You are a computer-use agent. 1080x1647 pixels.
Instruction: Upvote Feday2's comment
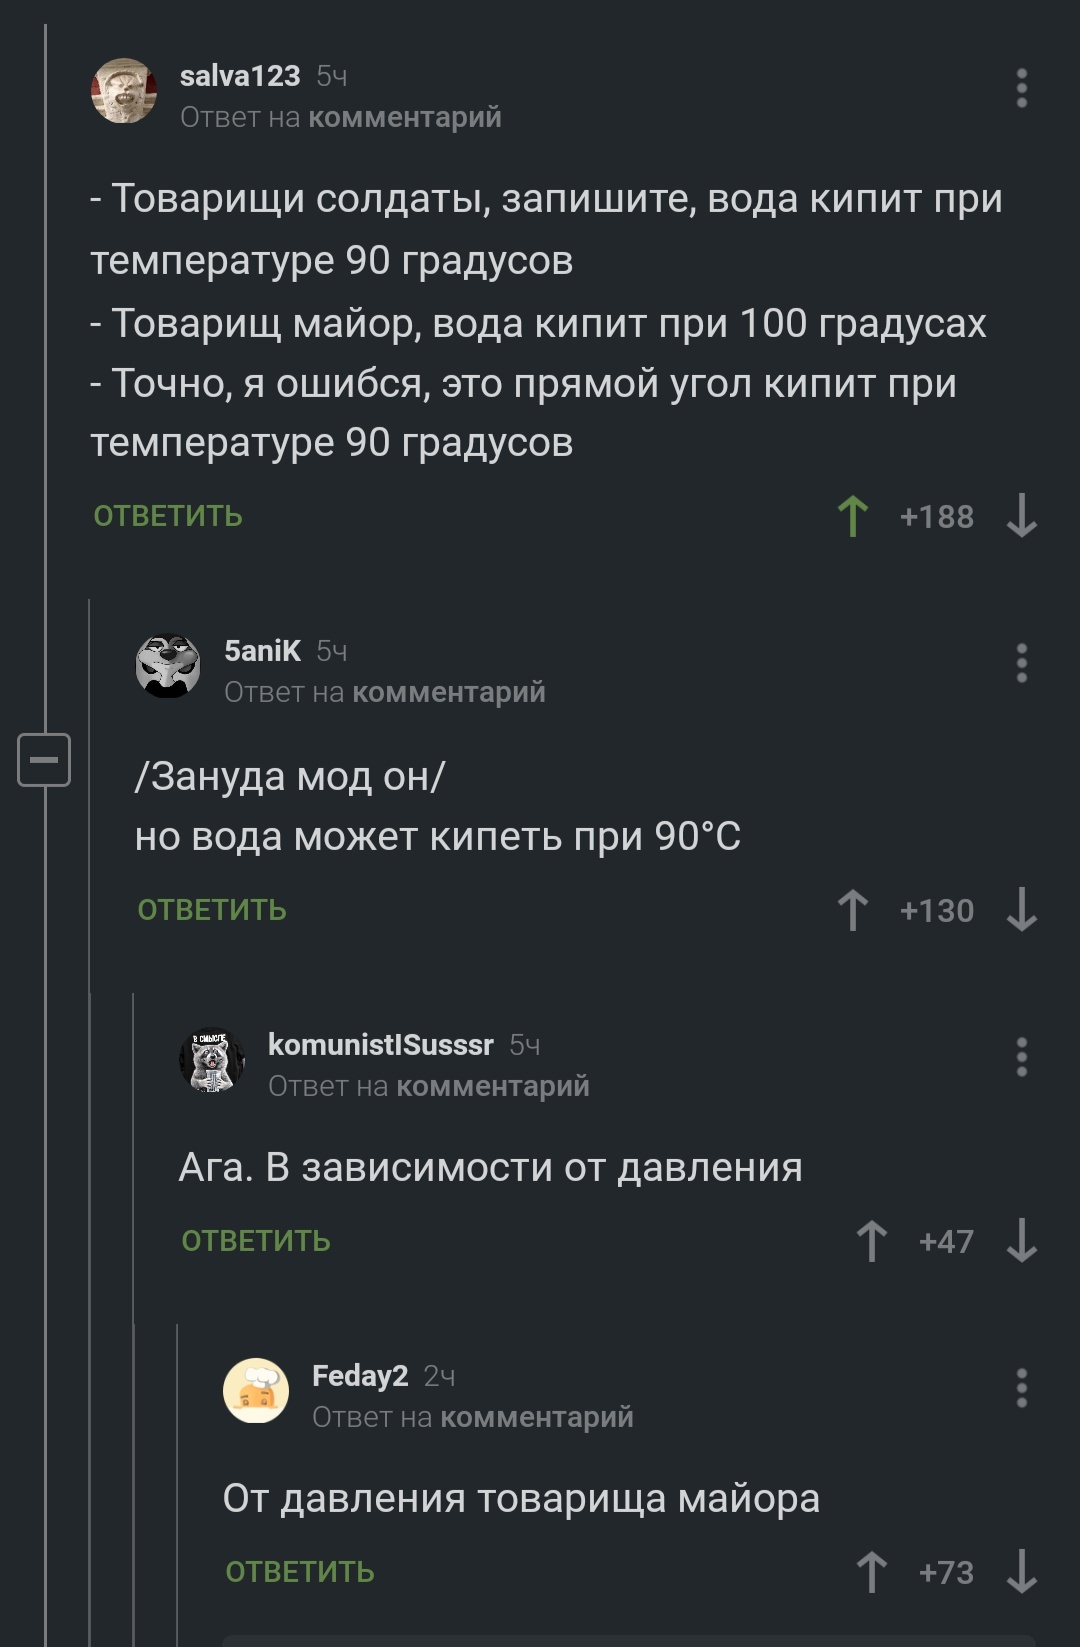(871, 1572)
